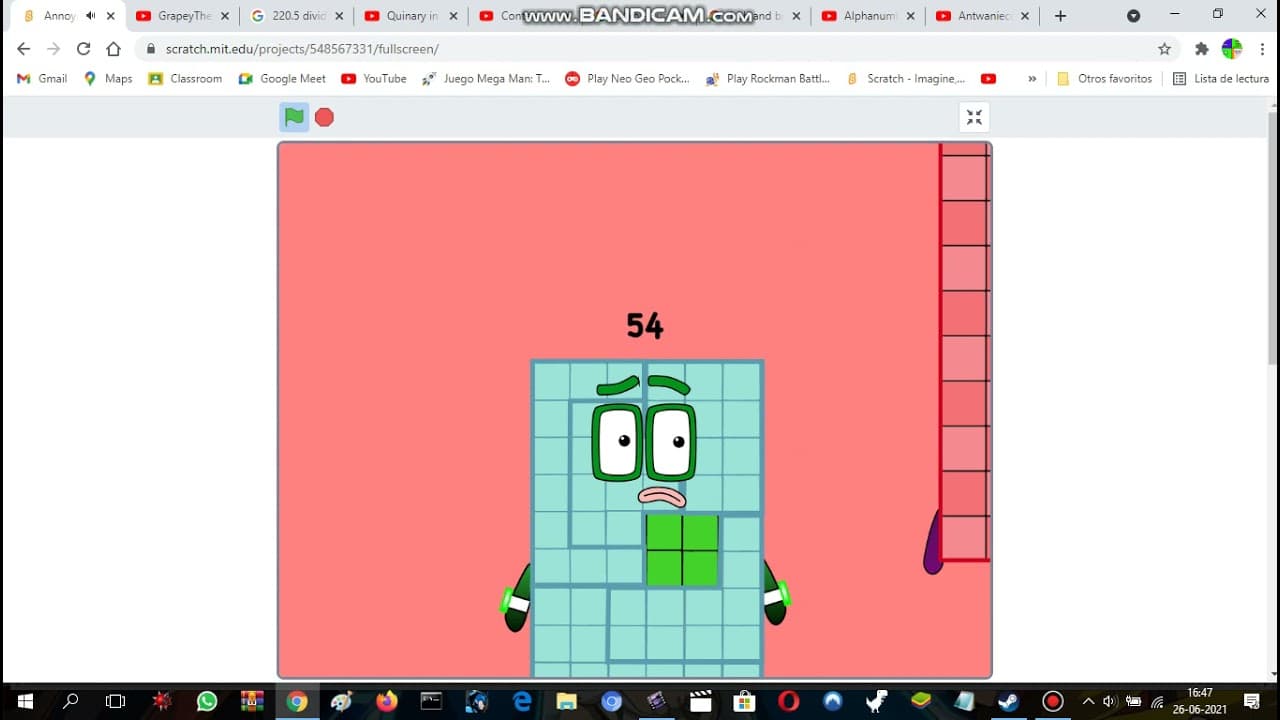Open the Classroom bookmark
The image size is (1280, 720).
185,78
